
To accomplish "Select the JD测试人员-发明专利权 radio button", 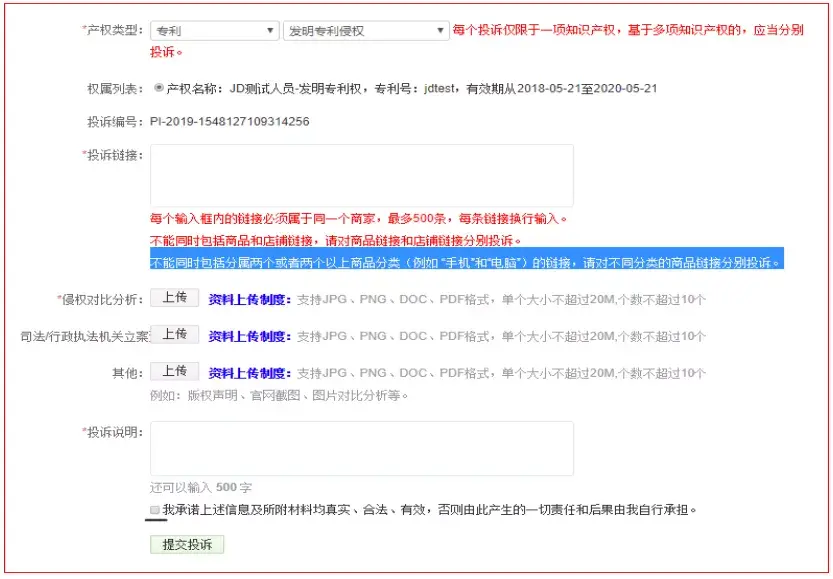I will (158, 88).
